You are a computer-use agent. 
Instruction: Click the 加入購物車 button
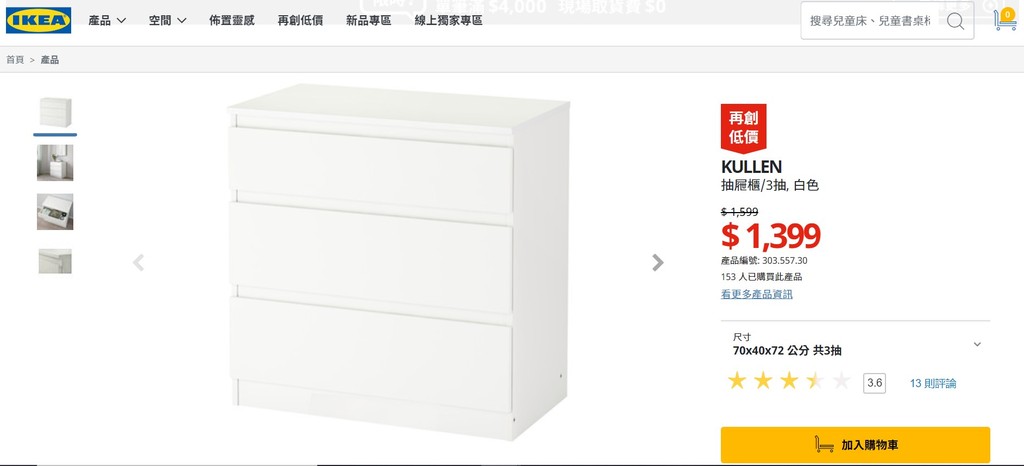tap(856, 445)
